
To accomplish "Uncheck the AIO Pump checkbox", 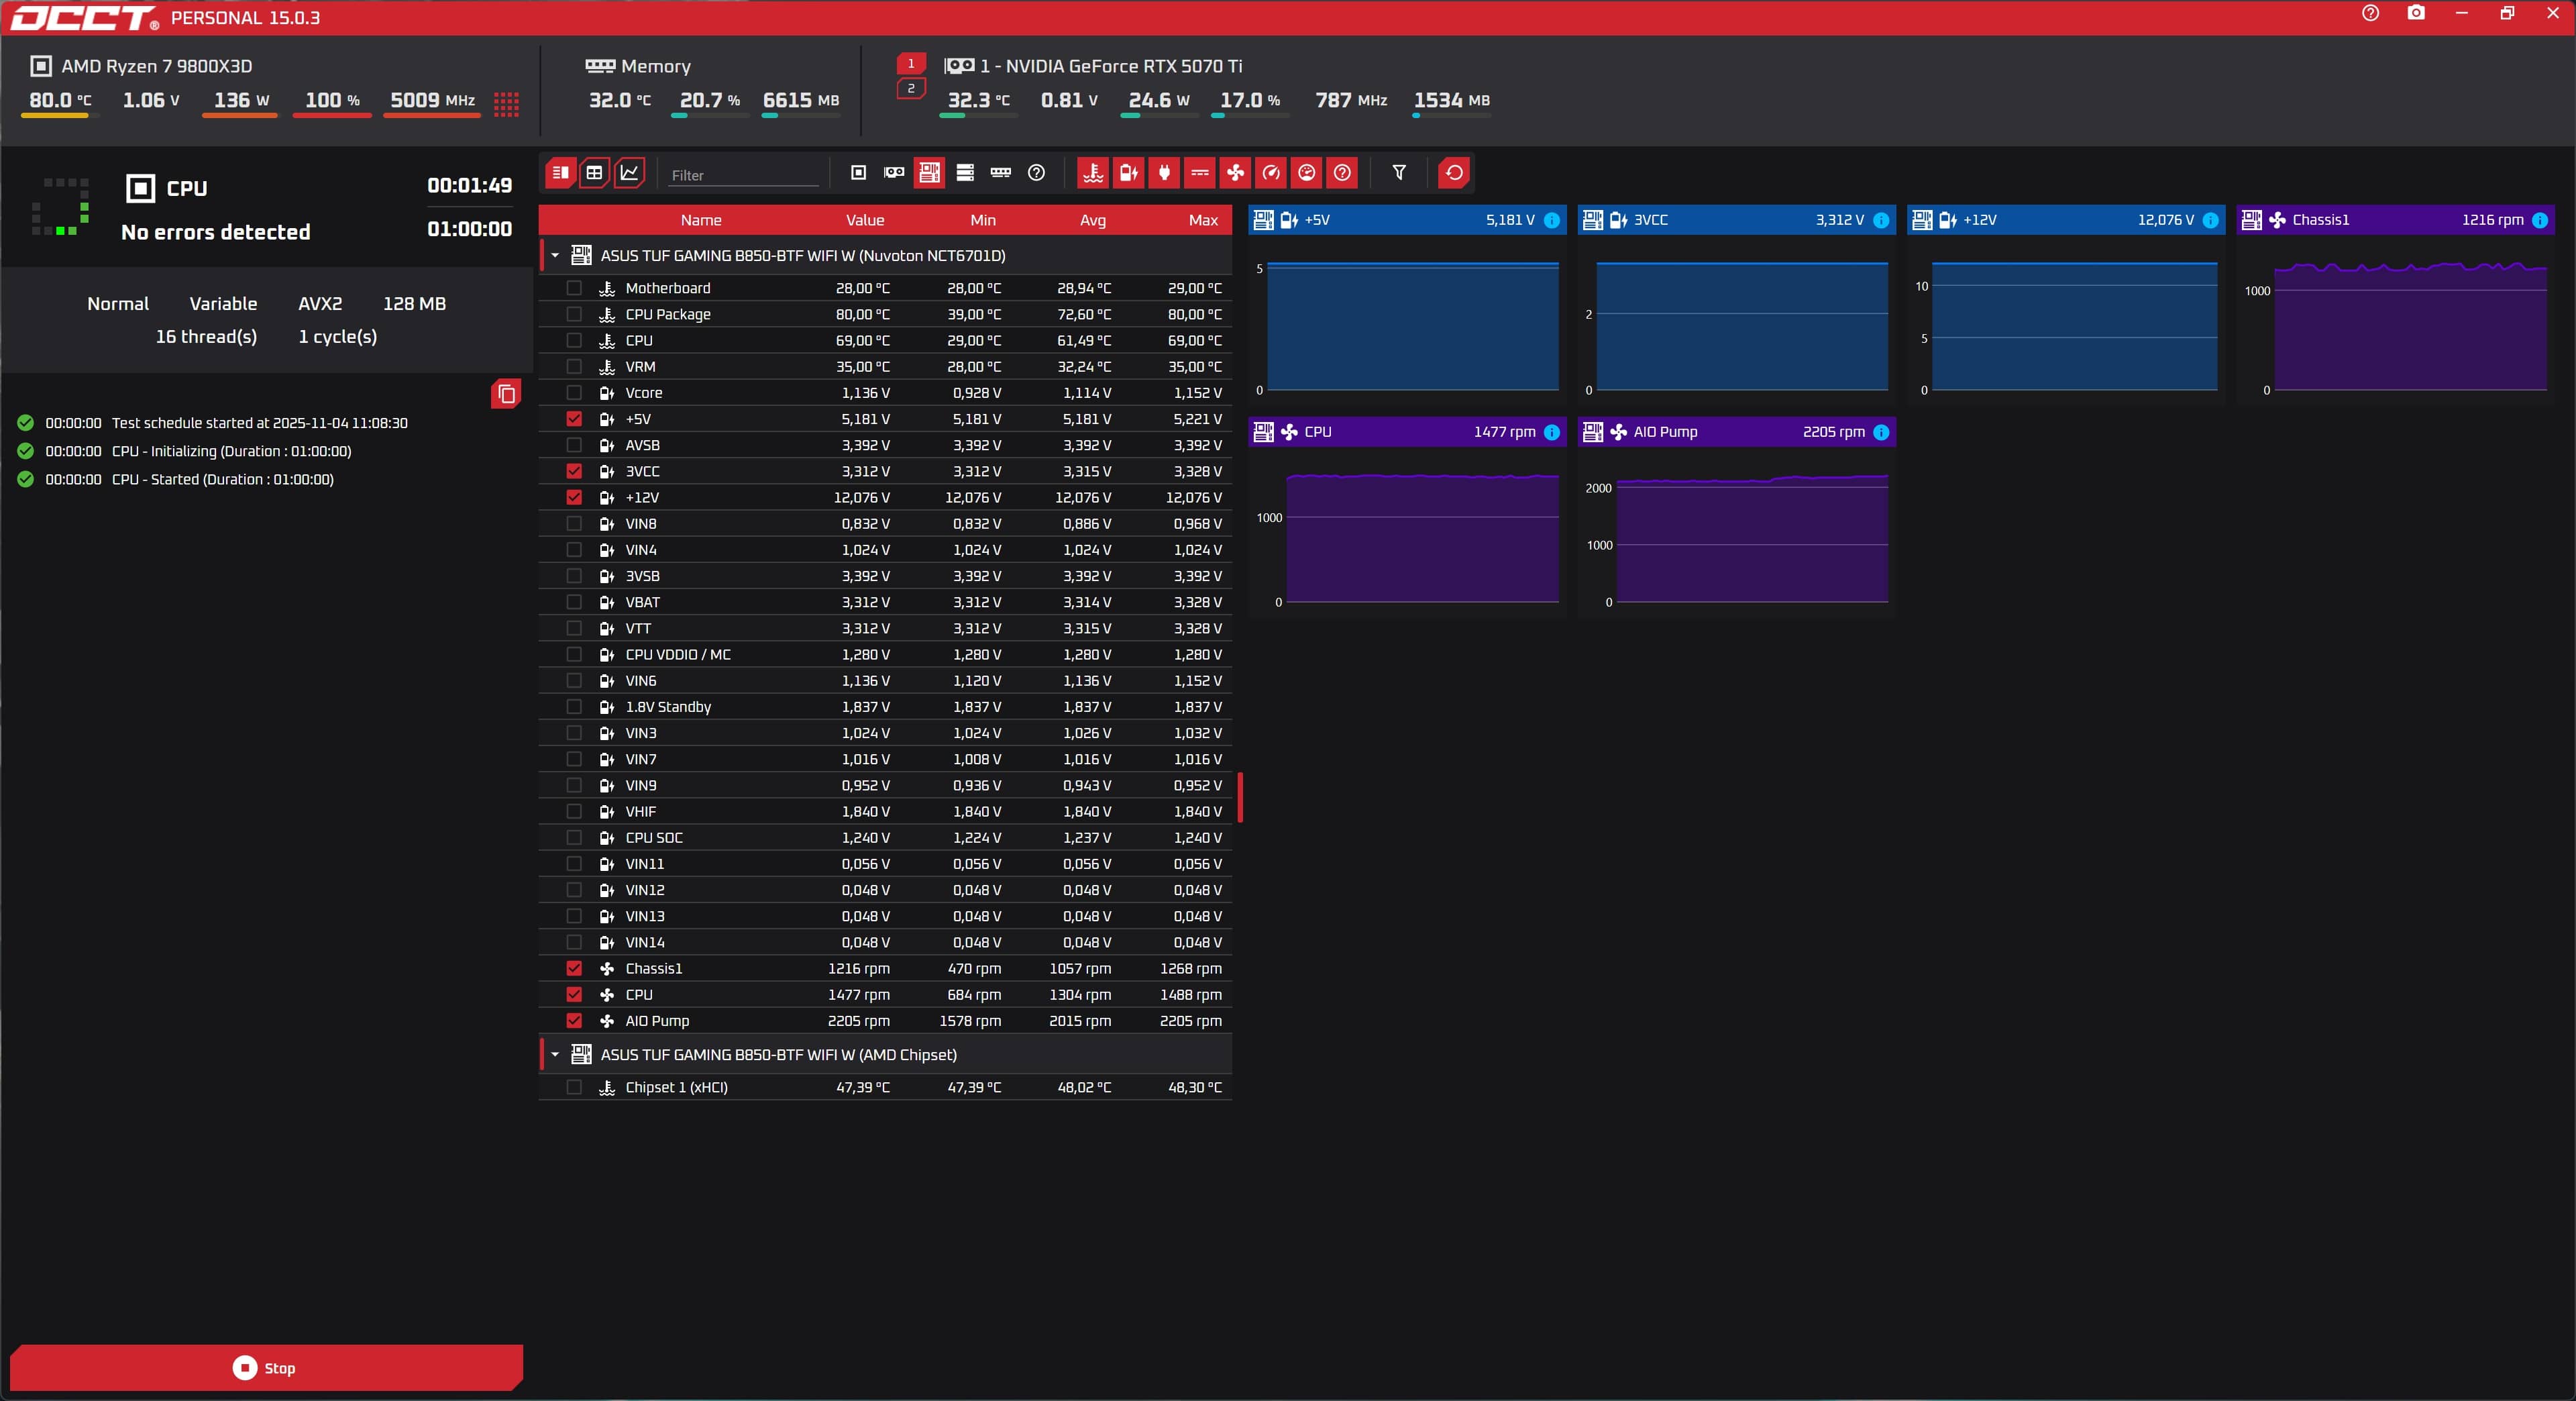I will point(574,1021).
